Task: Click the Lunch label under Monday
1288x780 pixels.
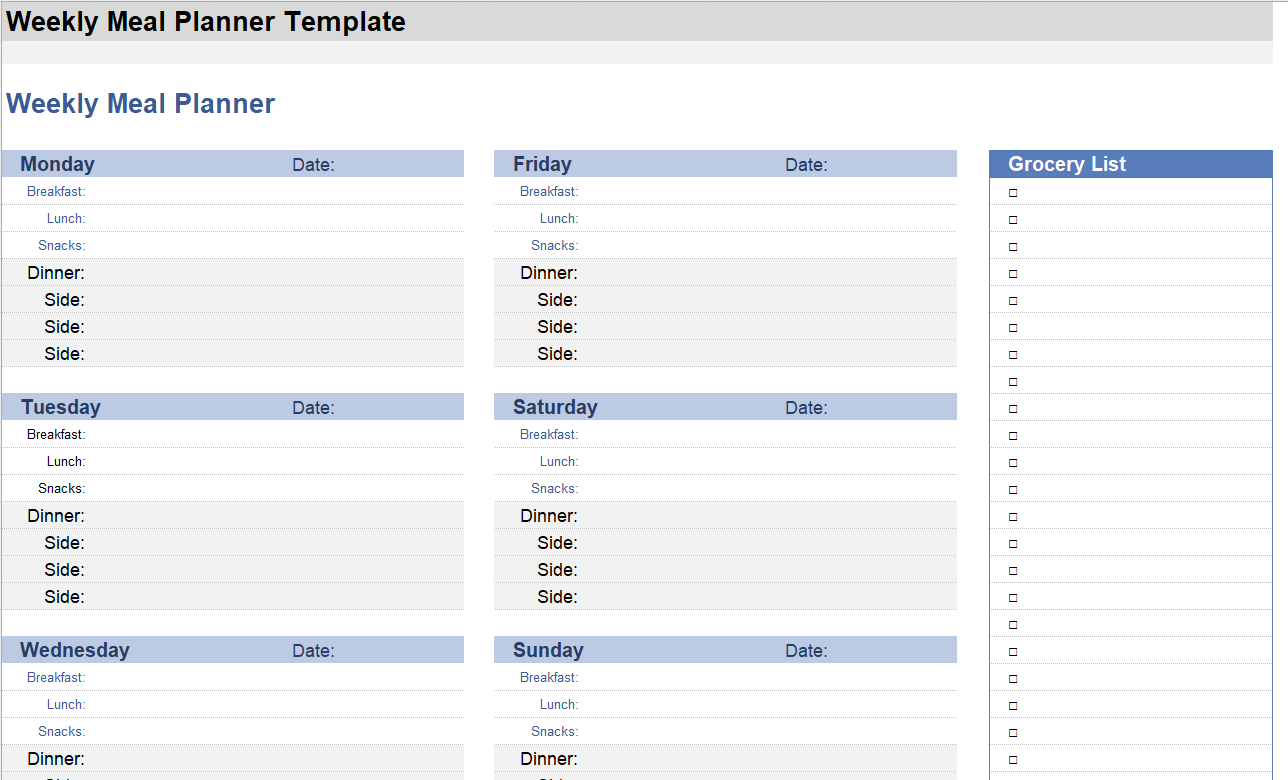Action: pos(66,219)
